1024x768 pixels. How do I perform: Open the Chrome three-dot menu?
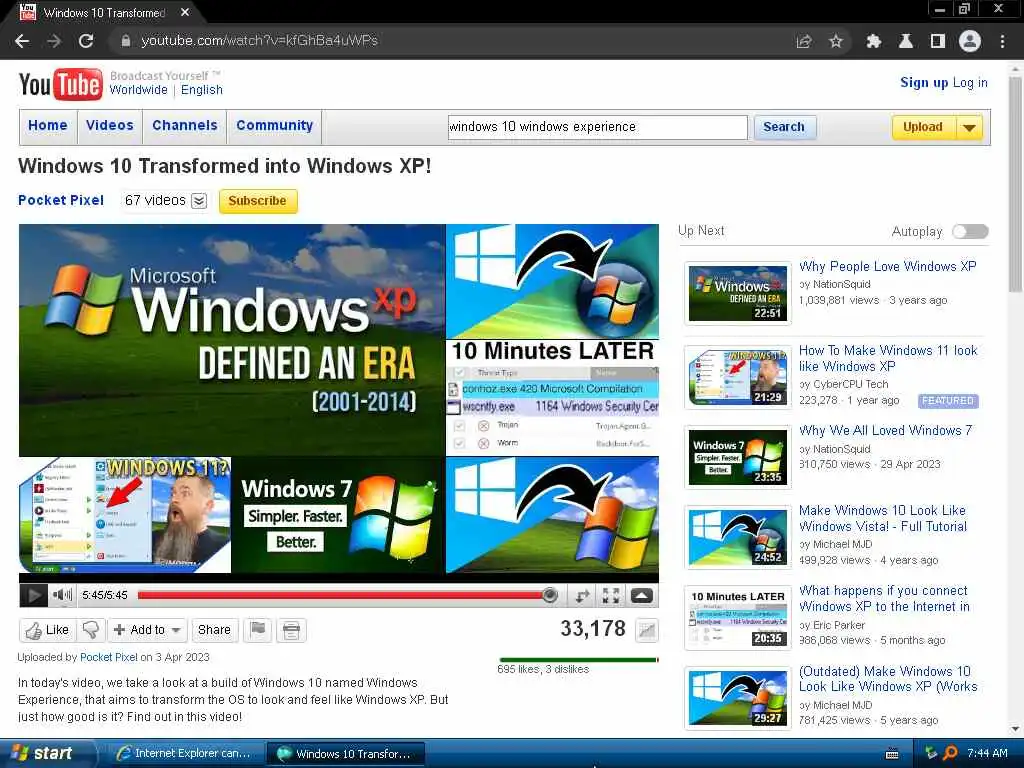(x=1002, y=41)
